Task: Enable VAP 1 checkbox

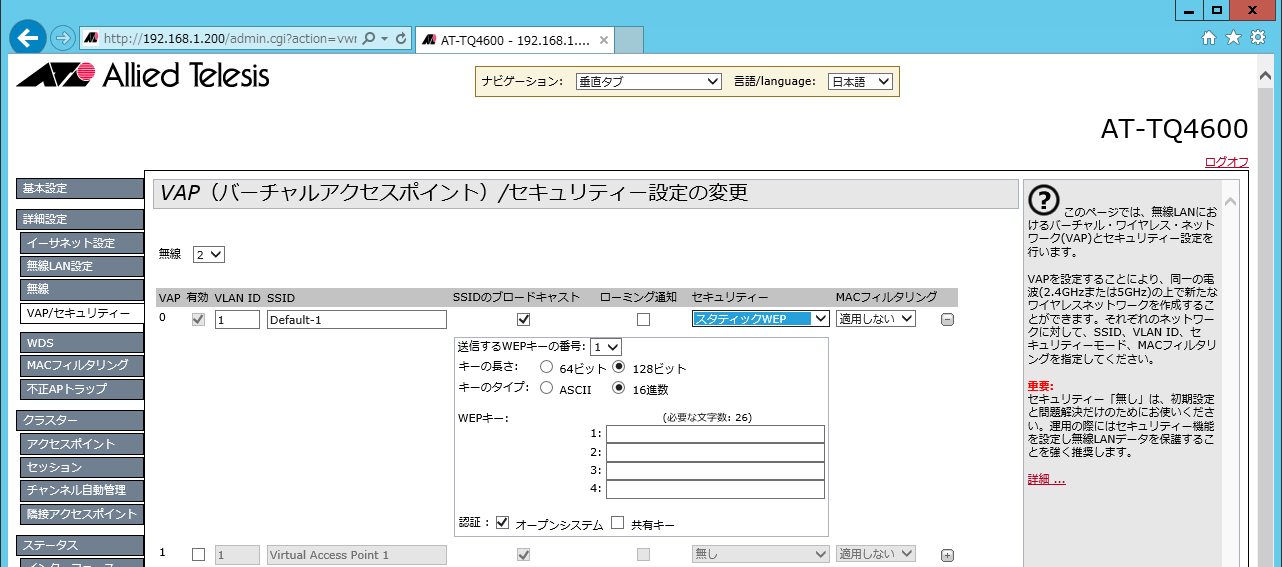Action: pos(198,554)
